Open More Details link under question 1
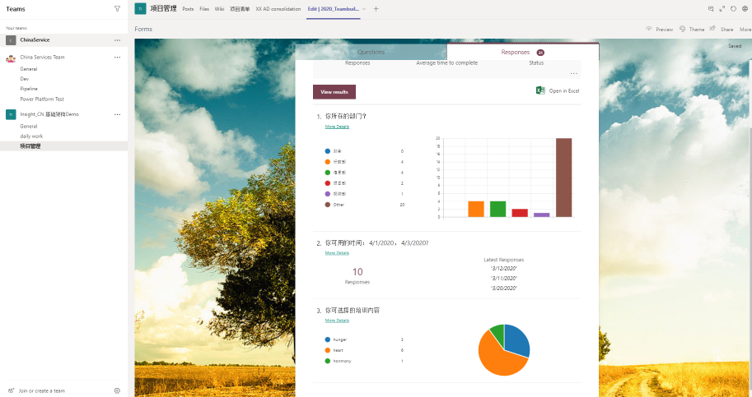752x397 pixels. pyautogui.click(x=337, y=127)
